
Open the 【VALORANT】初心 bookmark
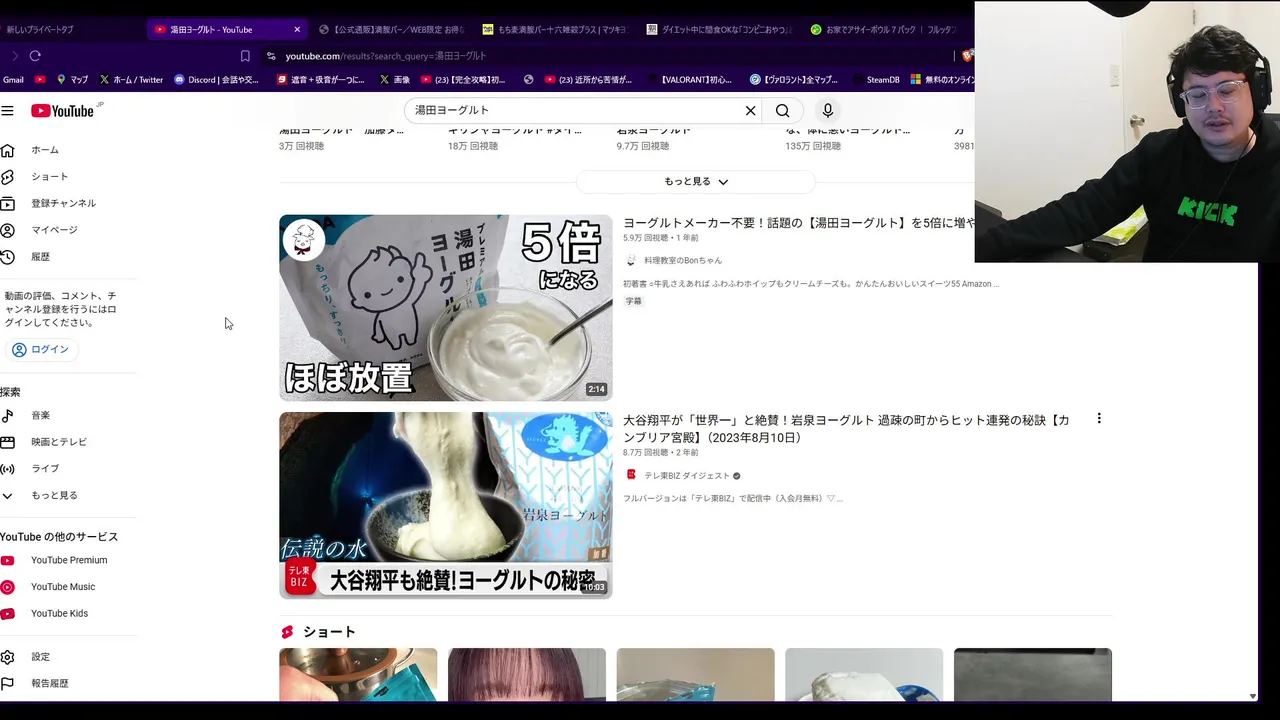pyautogui.click(x=690, y=80)
